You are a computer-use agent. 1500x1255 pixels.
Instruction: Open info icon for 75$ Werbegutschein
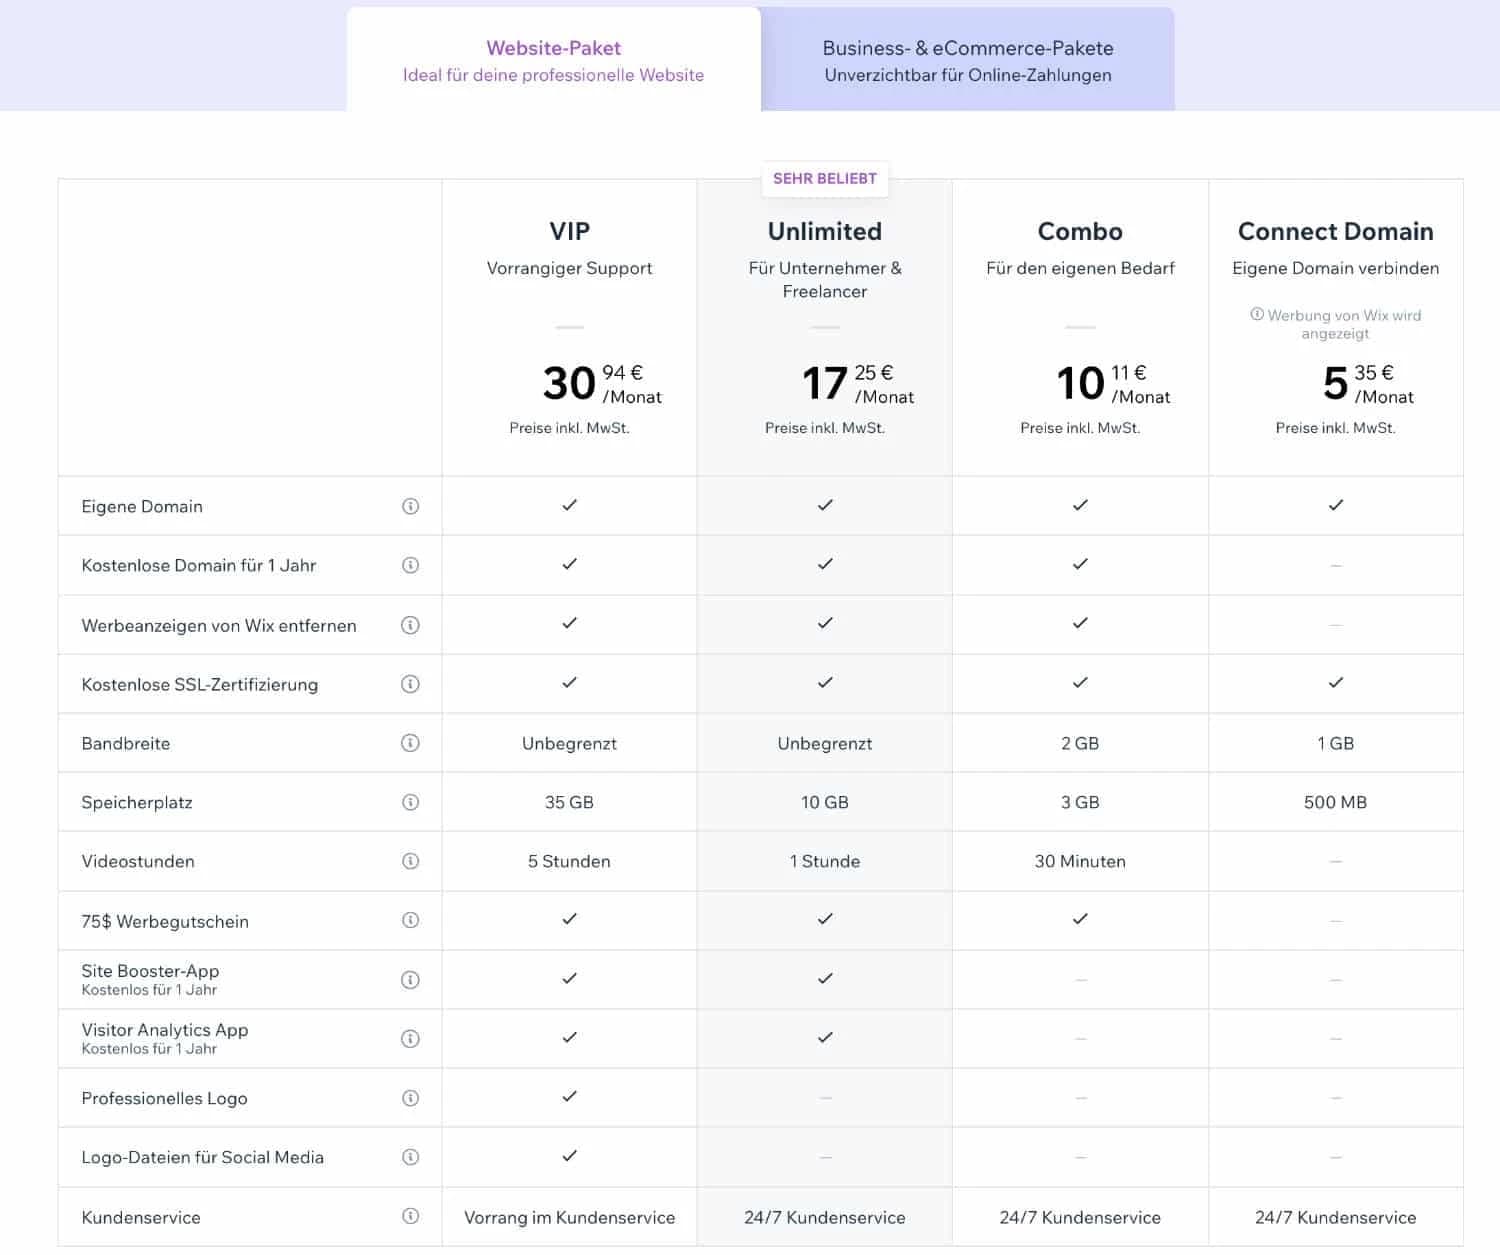(x=410, y=920)
